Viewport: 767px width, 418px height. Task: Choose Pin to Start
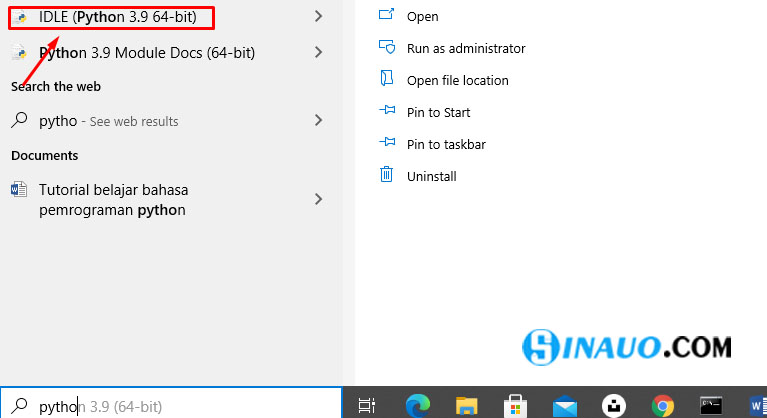(x=438, y=112)
